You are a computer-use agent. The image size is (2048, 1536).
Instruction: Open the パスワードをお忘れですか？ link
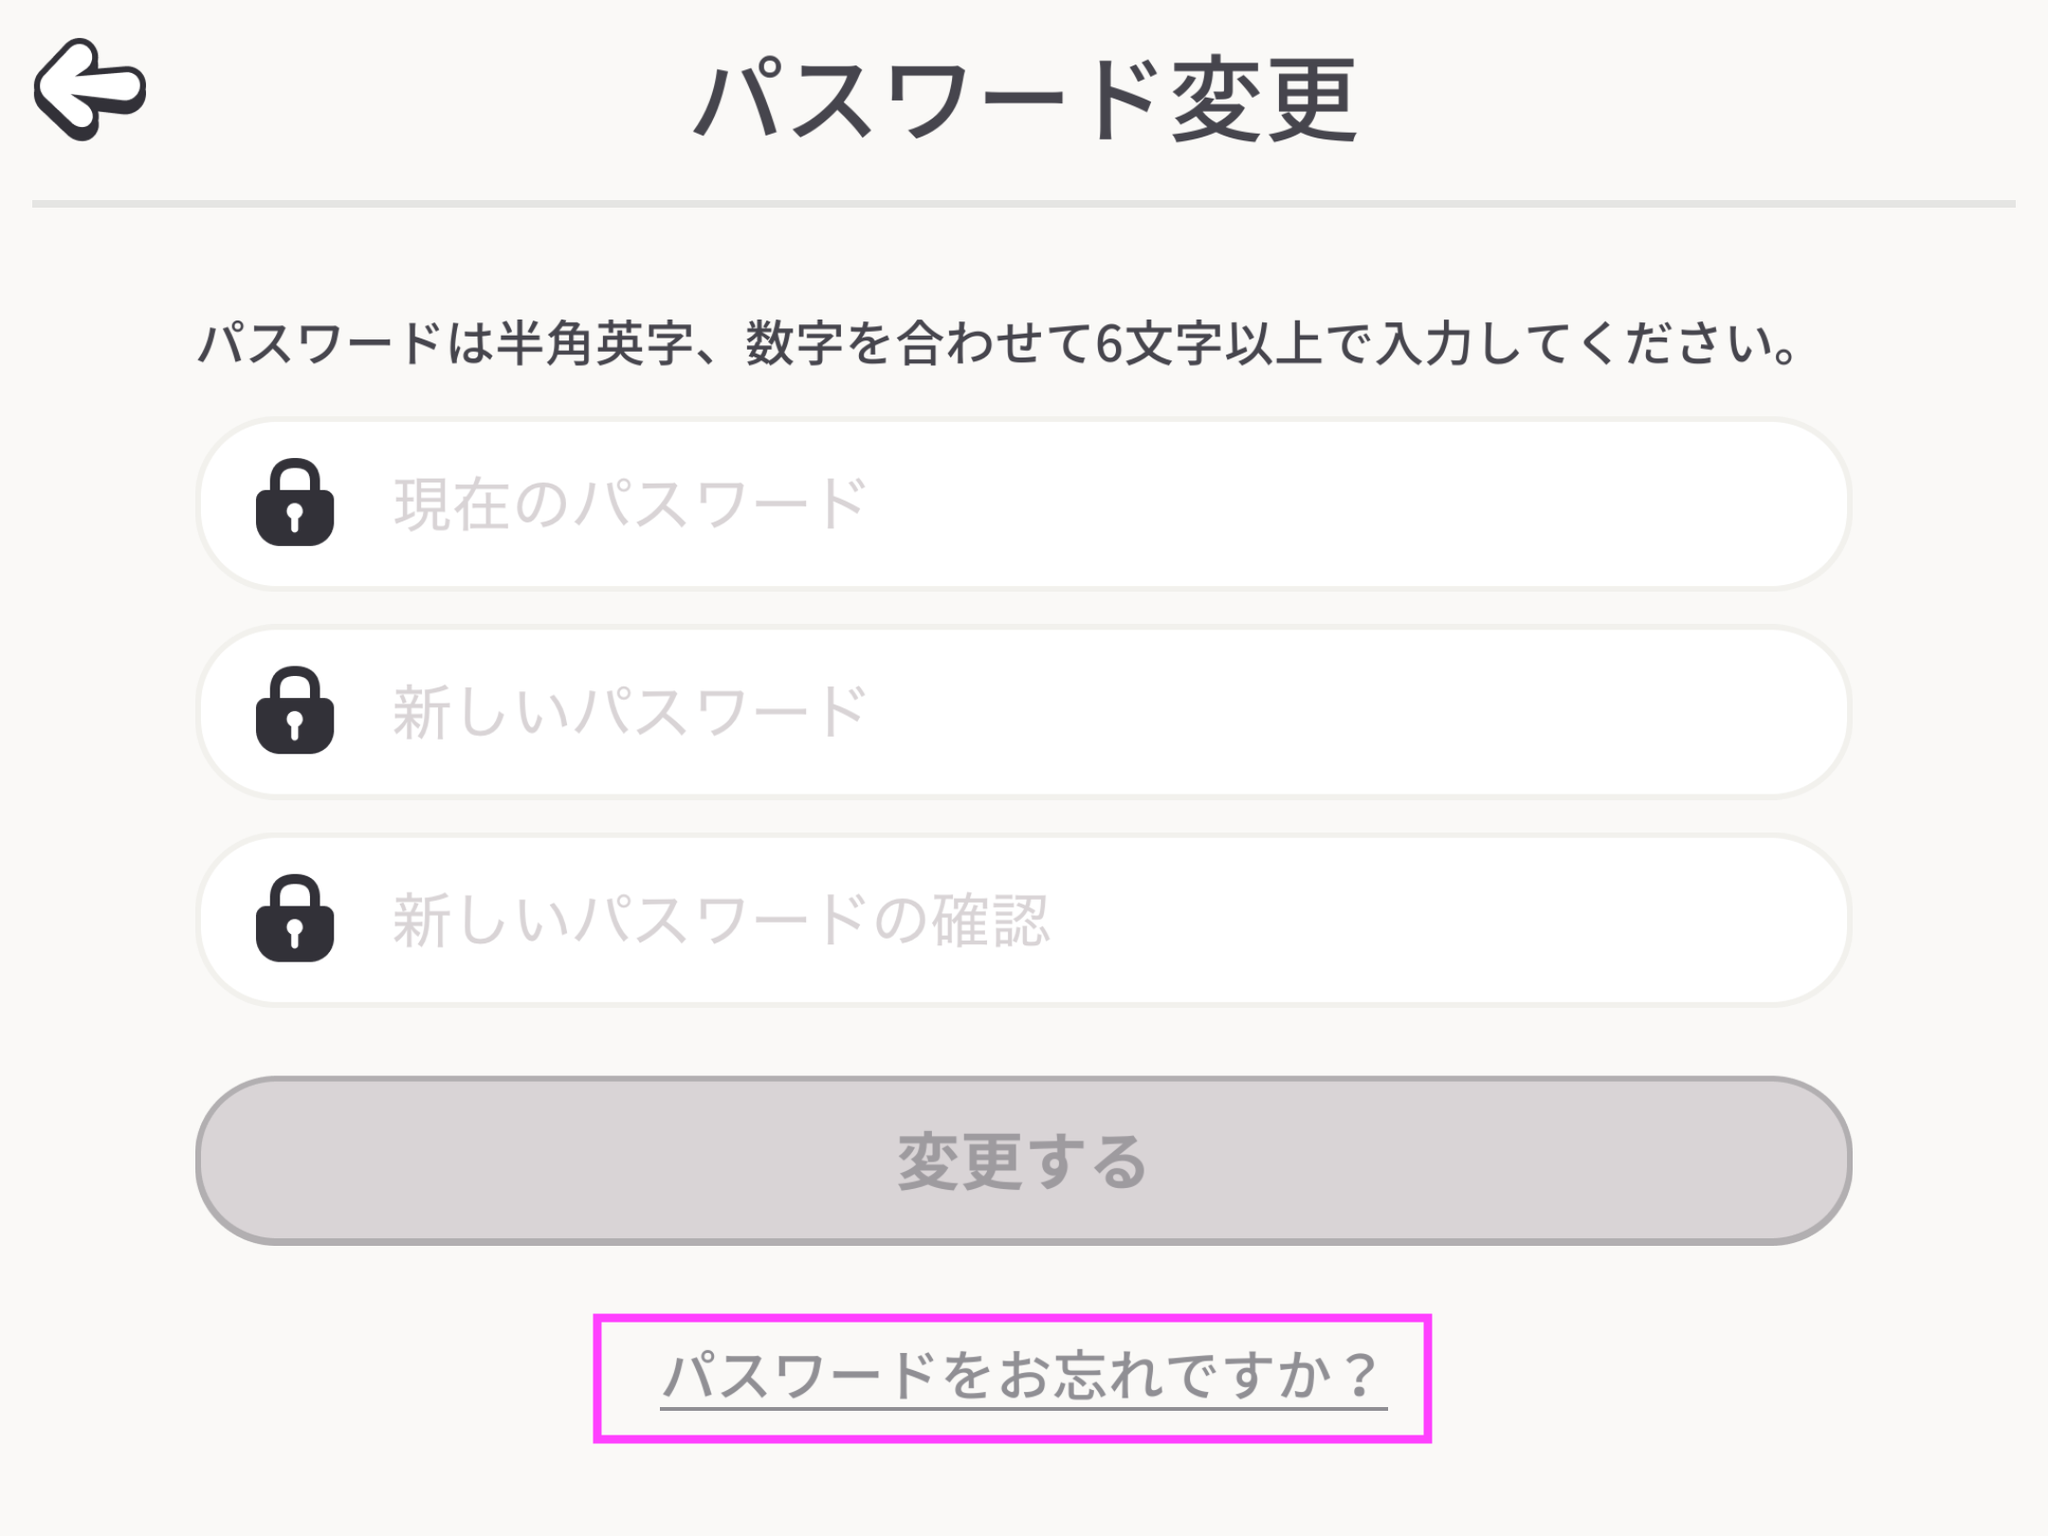pyautogui.click(x=1023, y=1376)
